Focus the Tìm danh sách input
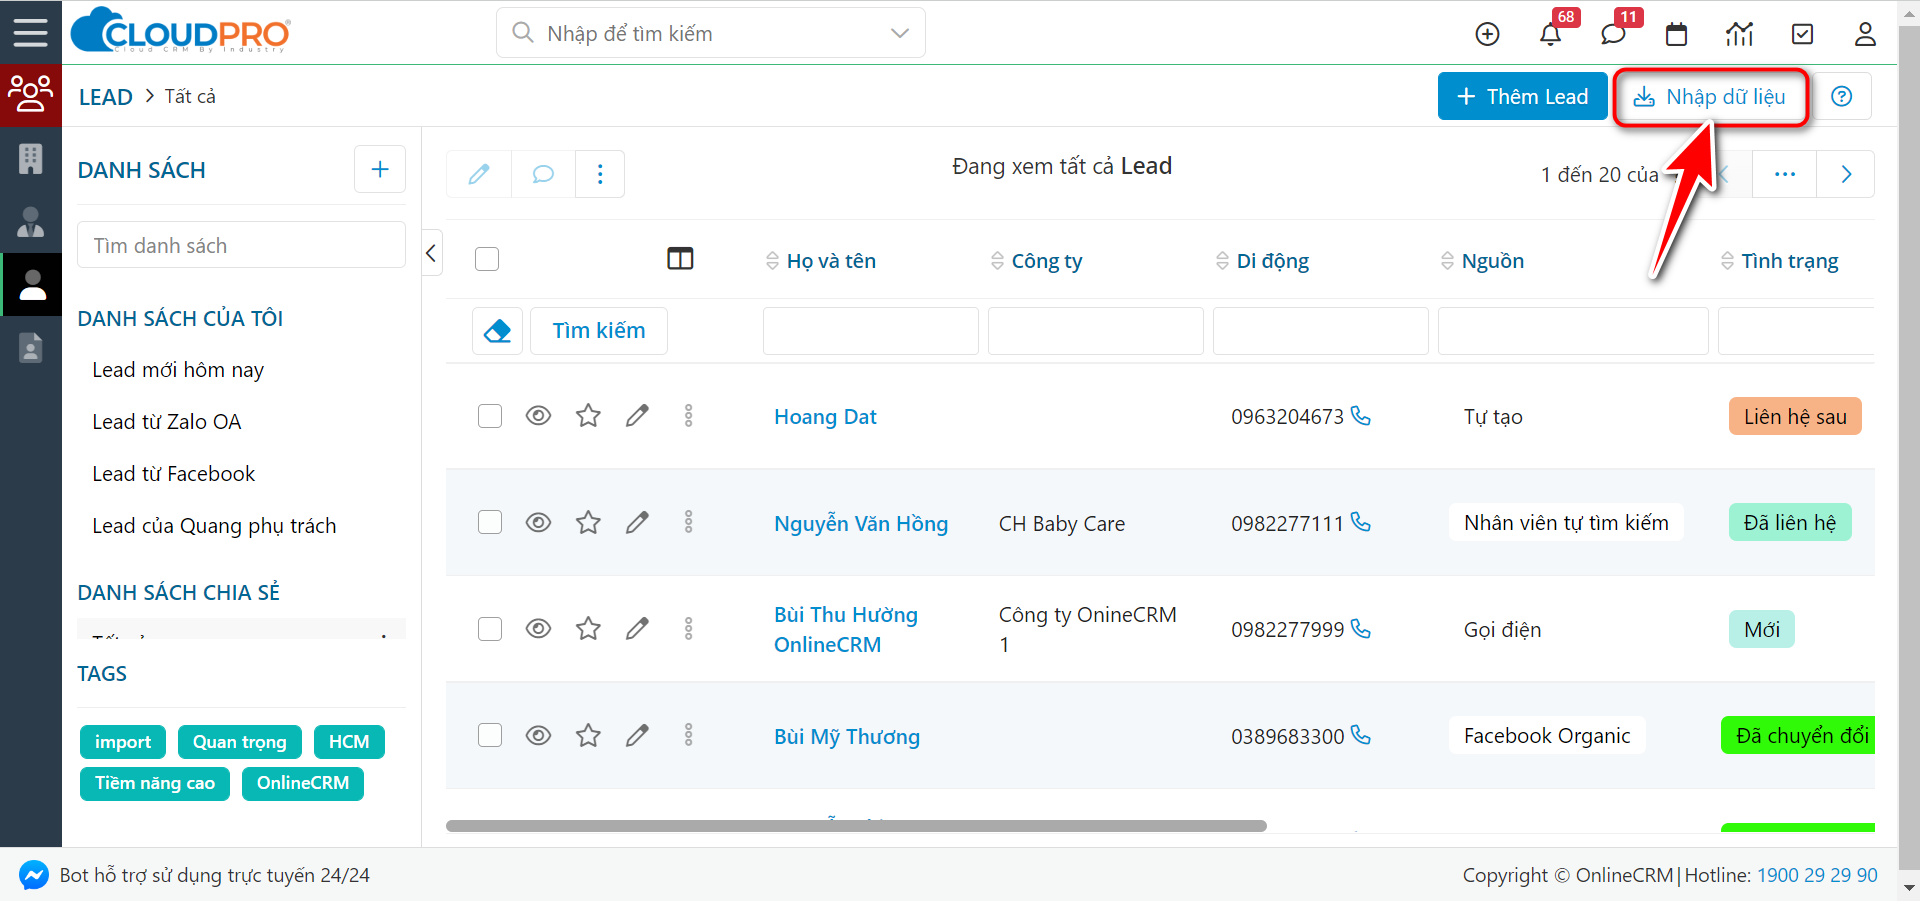 coord(241,245)
